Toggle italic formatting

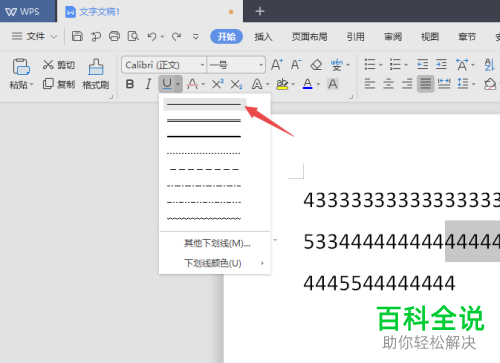click(x=148, y=84)
